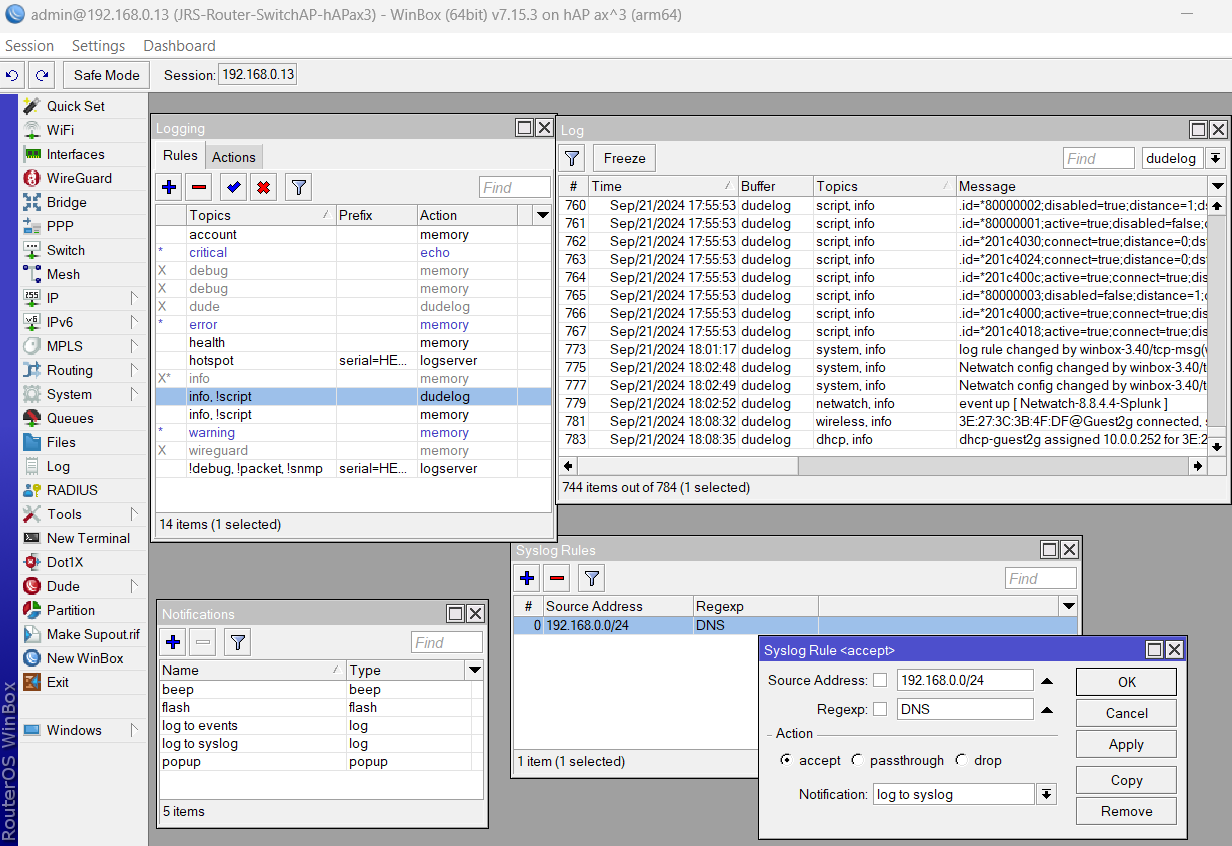Add a new logging rule
The width and height of the screenshot is (1232, 846).
coord(168,187)
